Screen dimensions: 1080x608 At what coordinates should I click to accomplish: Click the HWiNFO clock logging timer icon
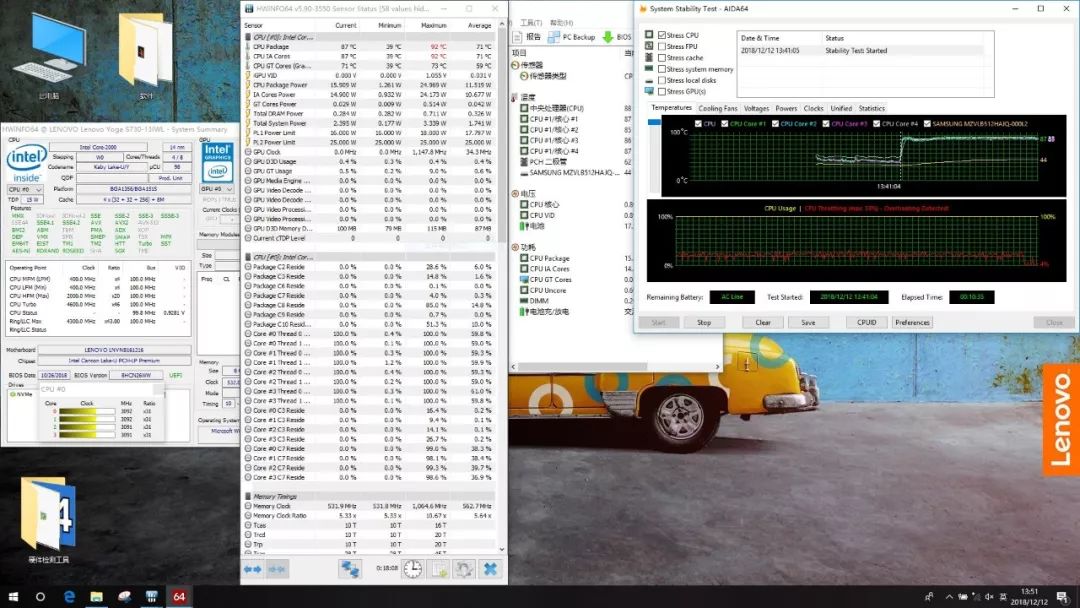(412, 568)
